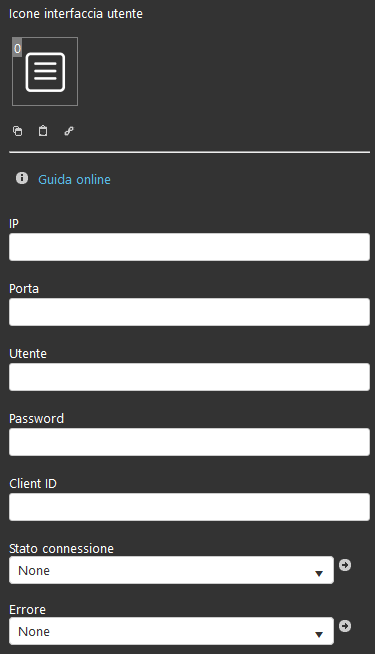Expand Errore via its down arrow
The width and height of the screenshot is (375, 654).
319,634
